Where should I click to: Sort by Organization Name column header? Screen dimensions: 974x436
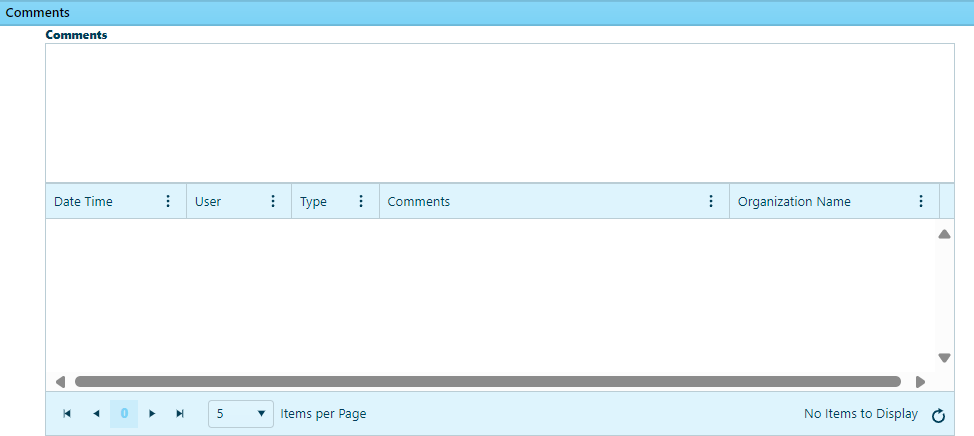pyautogui.click(x=794, y=201)
